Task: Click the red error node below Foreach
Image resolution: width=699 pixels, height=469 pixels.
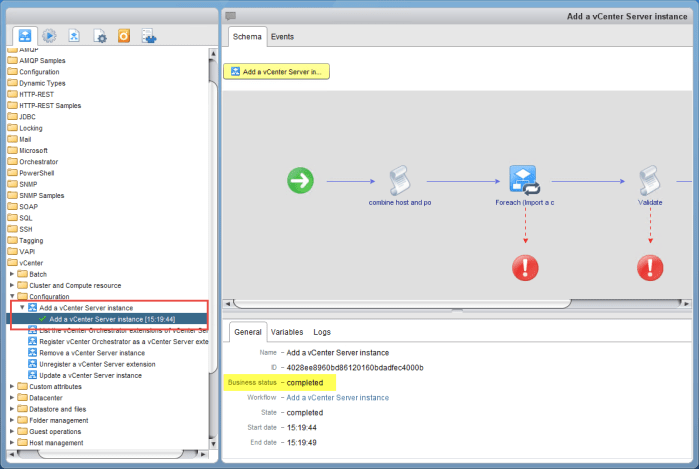Action: point(525,268)
